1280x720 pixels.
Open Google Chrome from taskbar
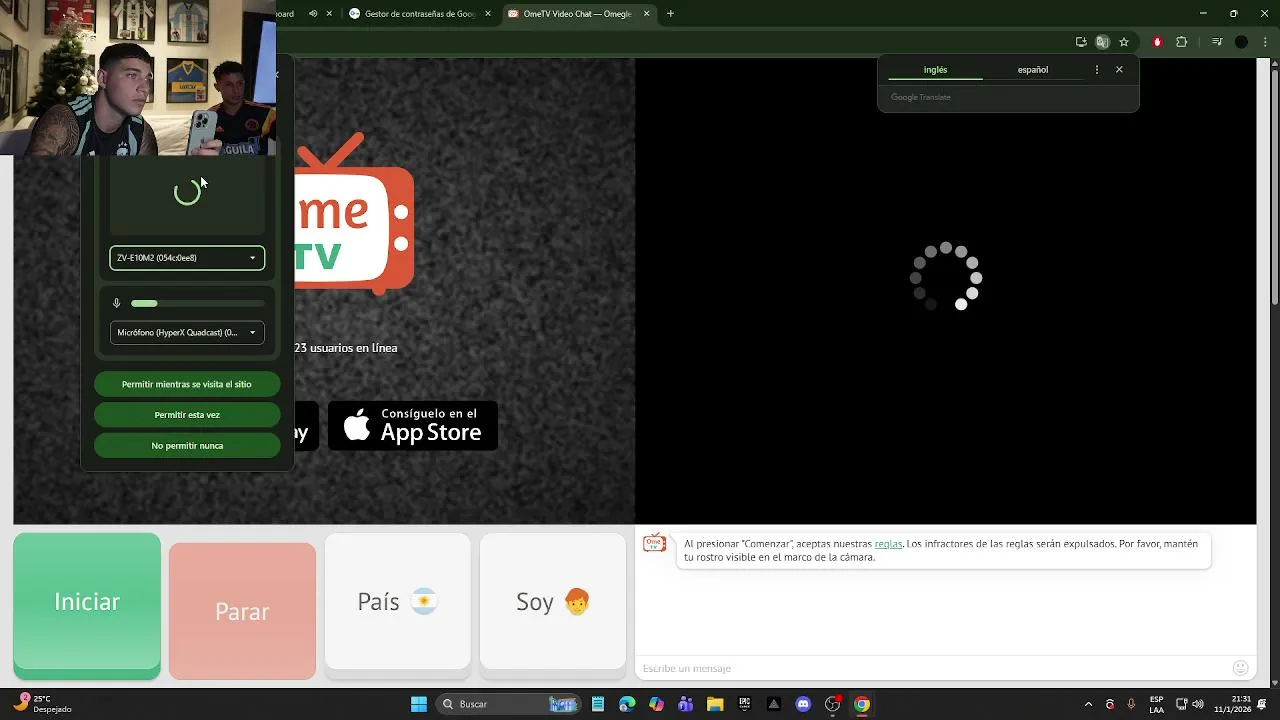point(862,704)
